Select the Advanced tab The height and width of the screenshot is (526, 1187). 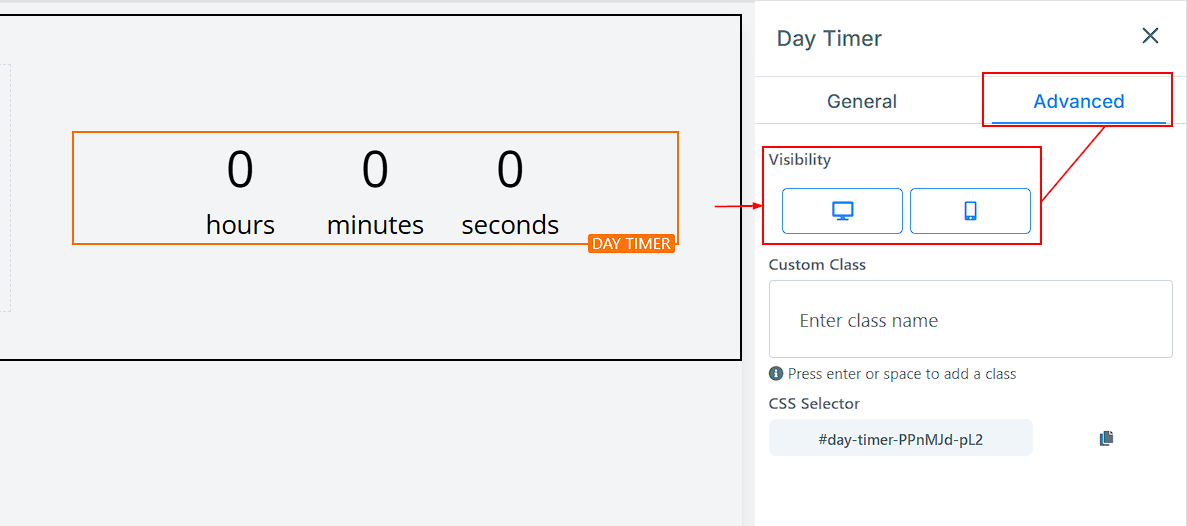pyautogui.click(x=1078, y=101)
